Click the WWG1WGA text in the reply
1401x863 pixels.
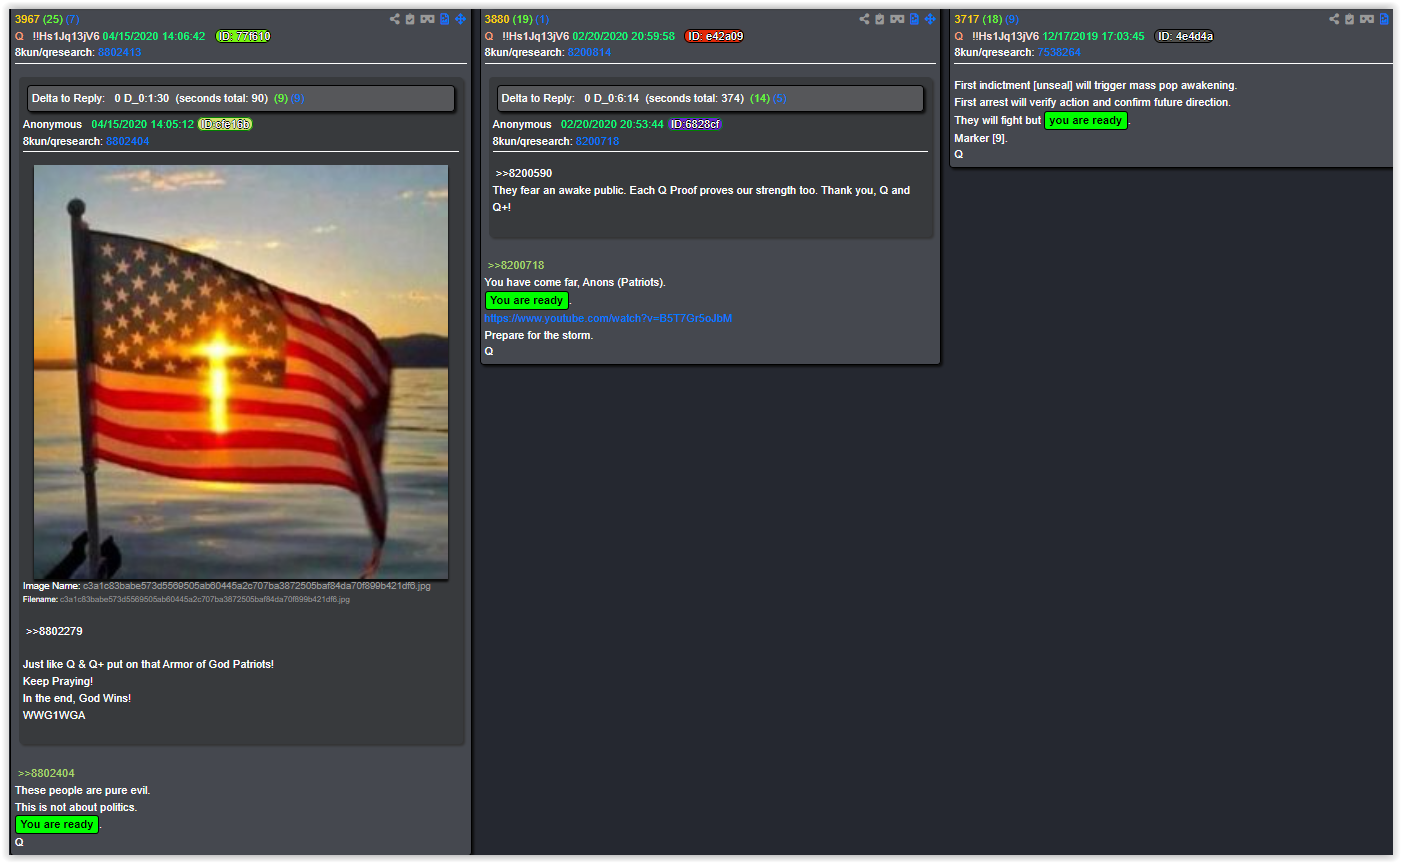coord(54,715)
